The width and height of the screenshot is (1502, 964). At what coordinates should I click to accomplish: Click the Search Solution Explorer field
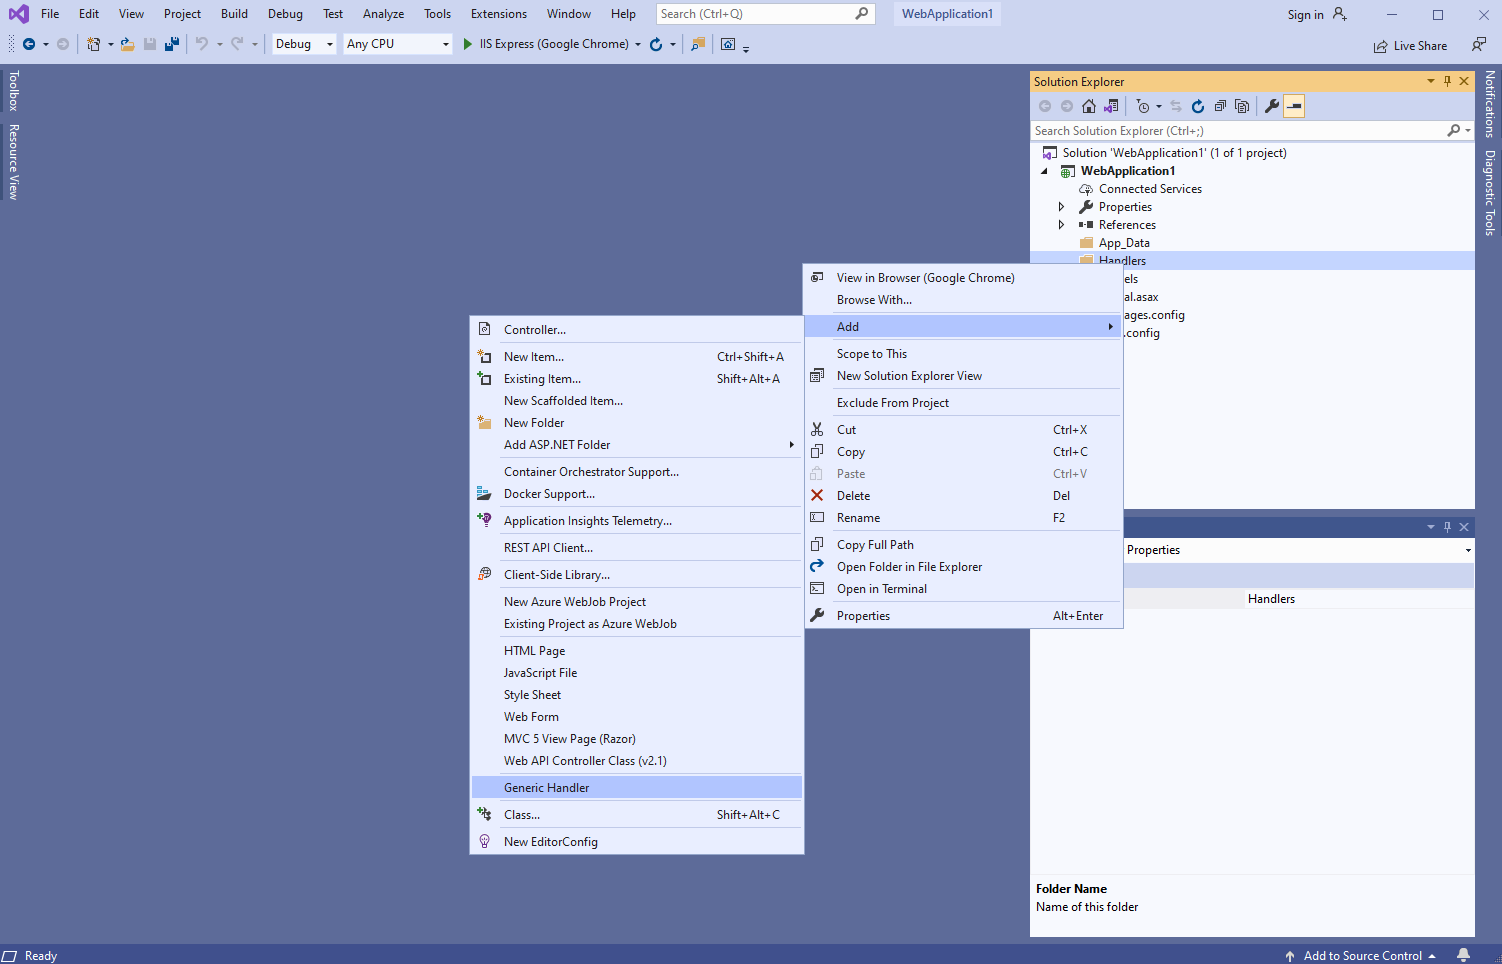click(1238, 131)
